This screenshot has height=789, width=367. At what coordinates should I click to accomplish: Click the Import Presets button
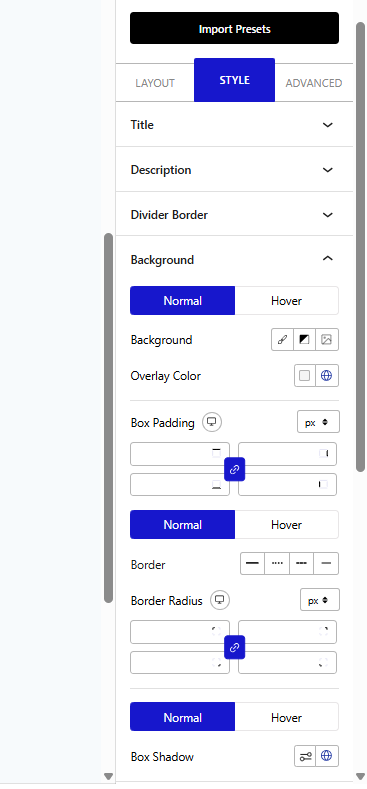[234, 28]
